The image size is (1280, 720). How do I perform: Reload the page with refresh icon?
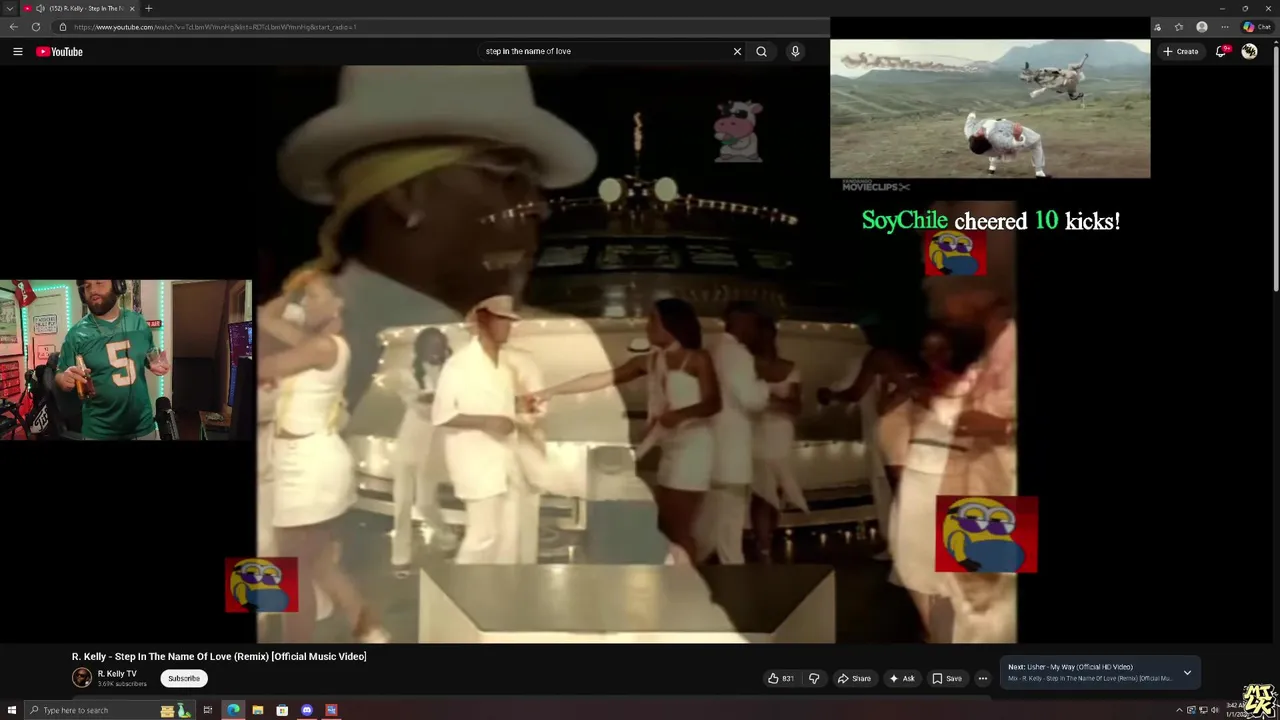coord(36,27)
